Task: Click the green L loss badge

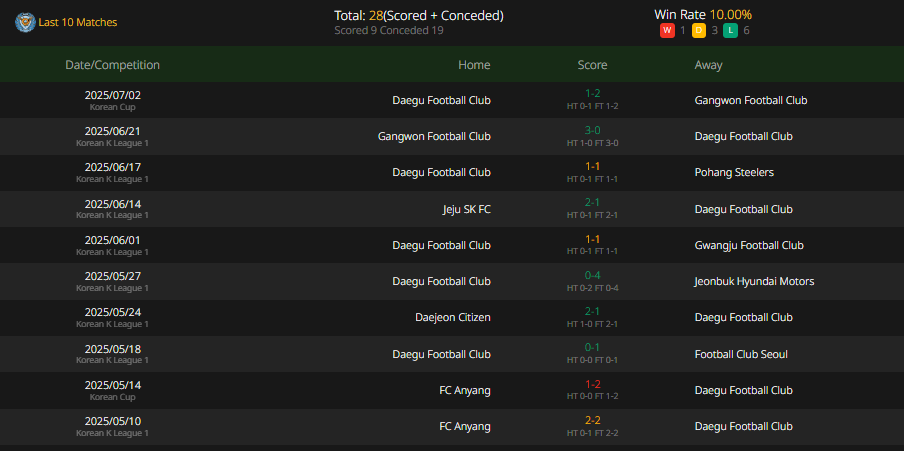Action: point(730,31)
